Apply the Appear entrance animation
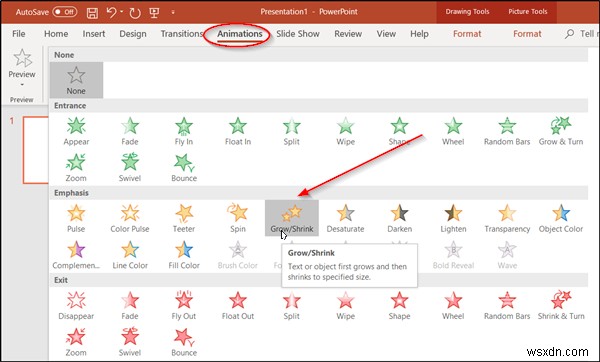 click(76, 132)
